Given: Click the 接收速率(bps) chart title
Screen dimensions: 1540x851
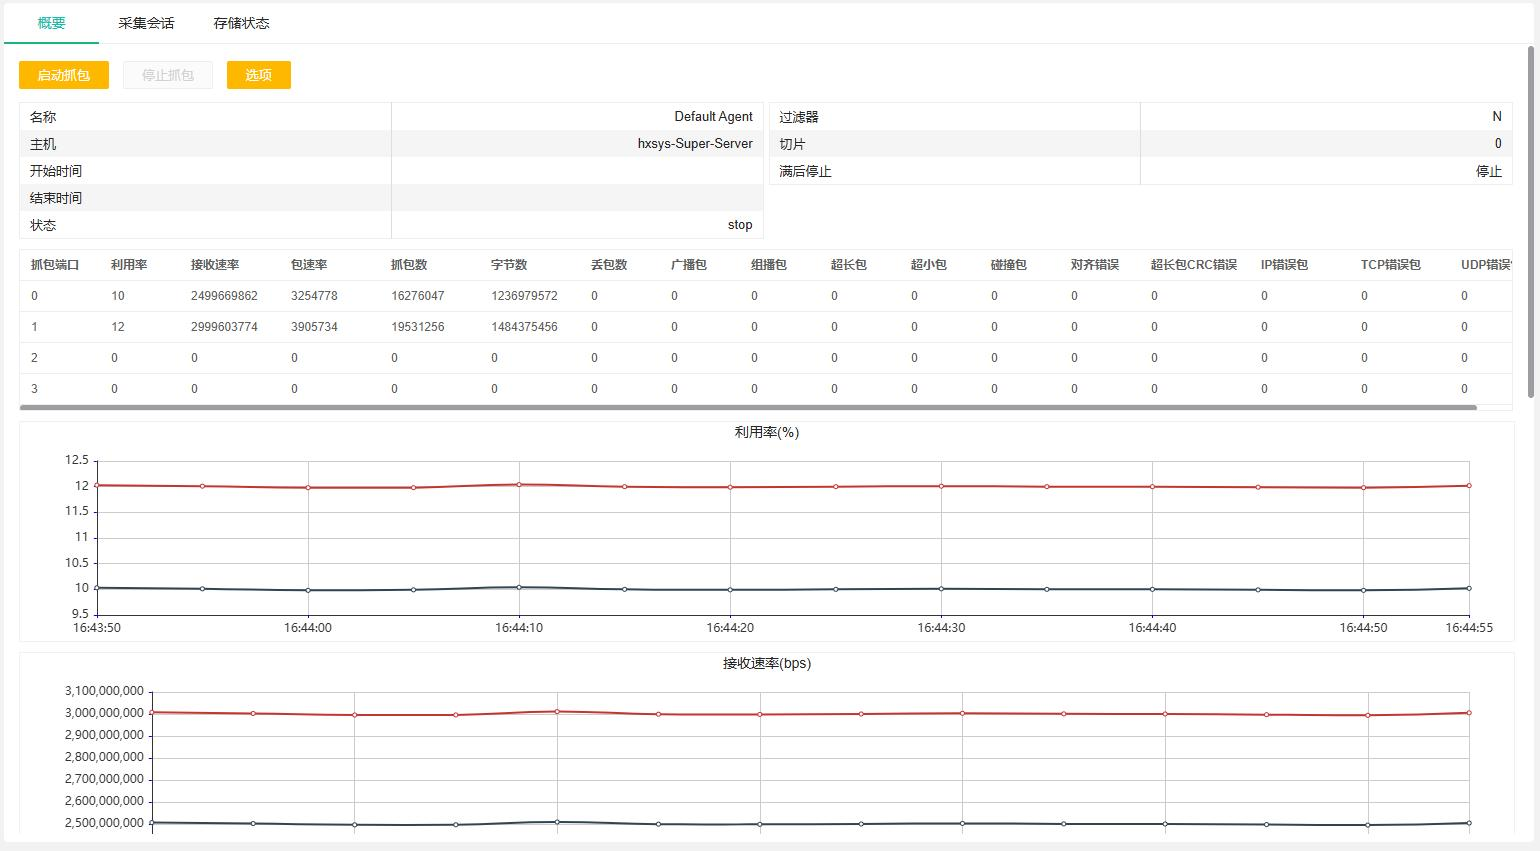Looking at the screenshot, I should coord(766,664).
